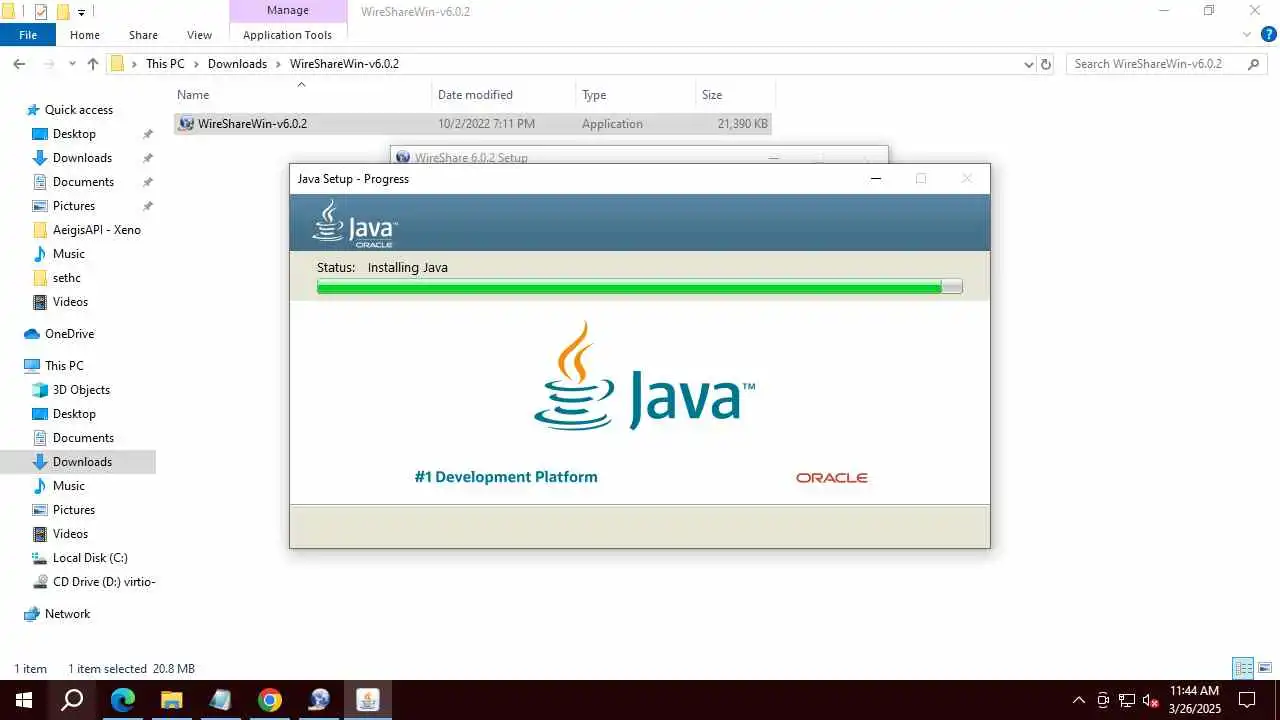
Task: Click the muted volume tray icon
Action: [1151, 701]
